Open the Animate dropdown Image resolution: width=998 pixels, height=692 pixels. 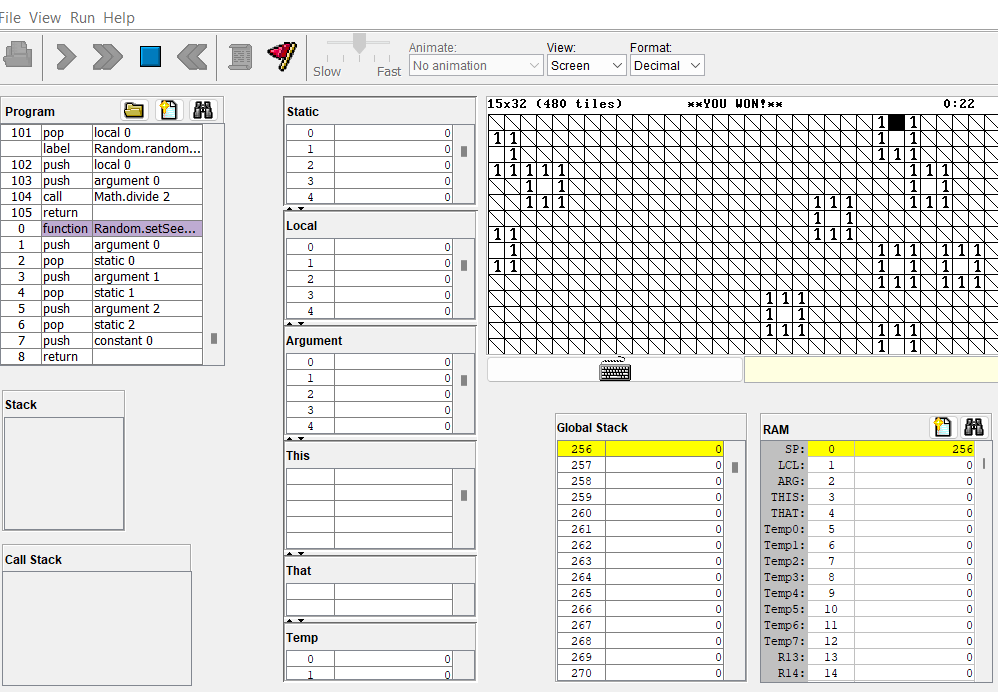pyautogui.click(x=475, y=65)
